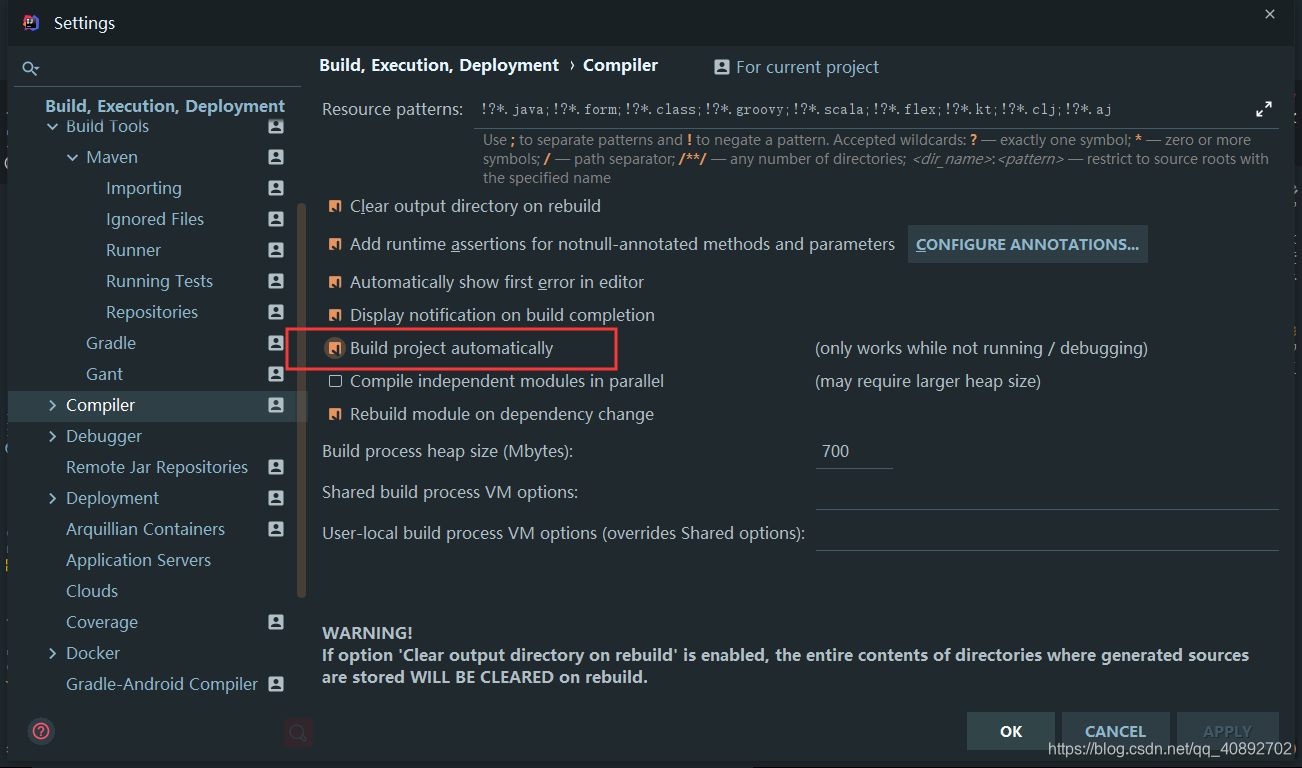
Task: Click Build, Execution, Deployment breadcrumb link
Action: 439,65
